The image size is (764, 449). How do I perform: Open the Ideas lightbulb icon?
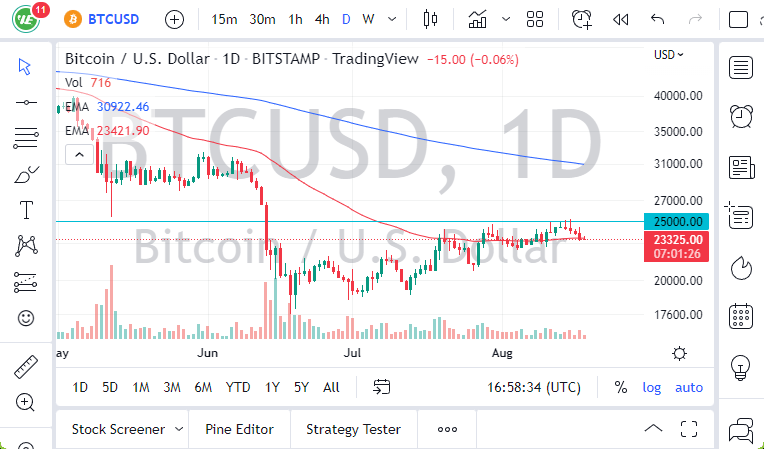(x=741, y=365)
